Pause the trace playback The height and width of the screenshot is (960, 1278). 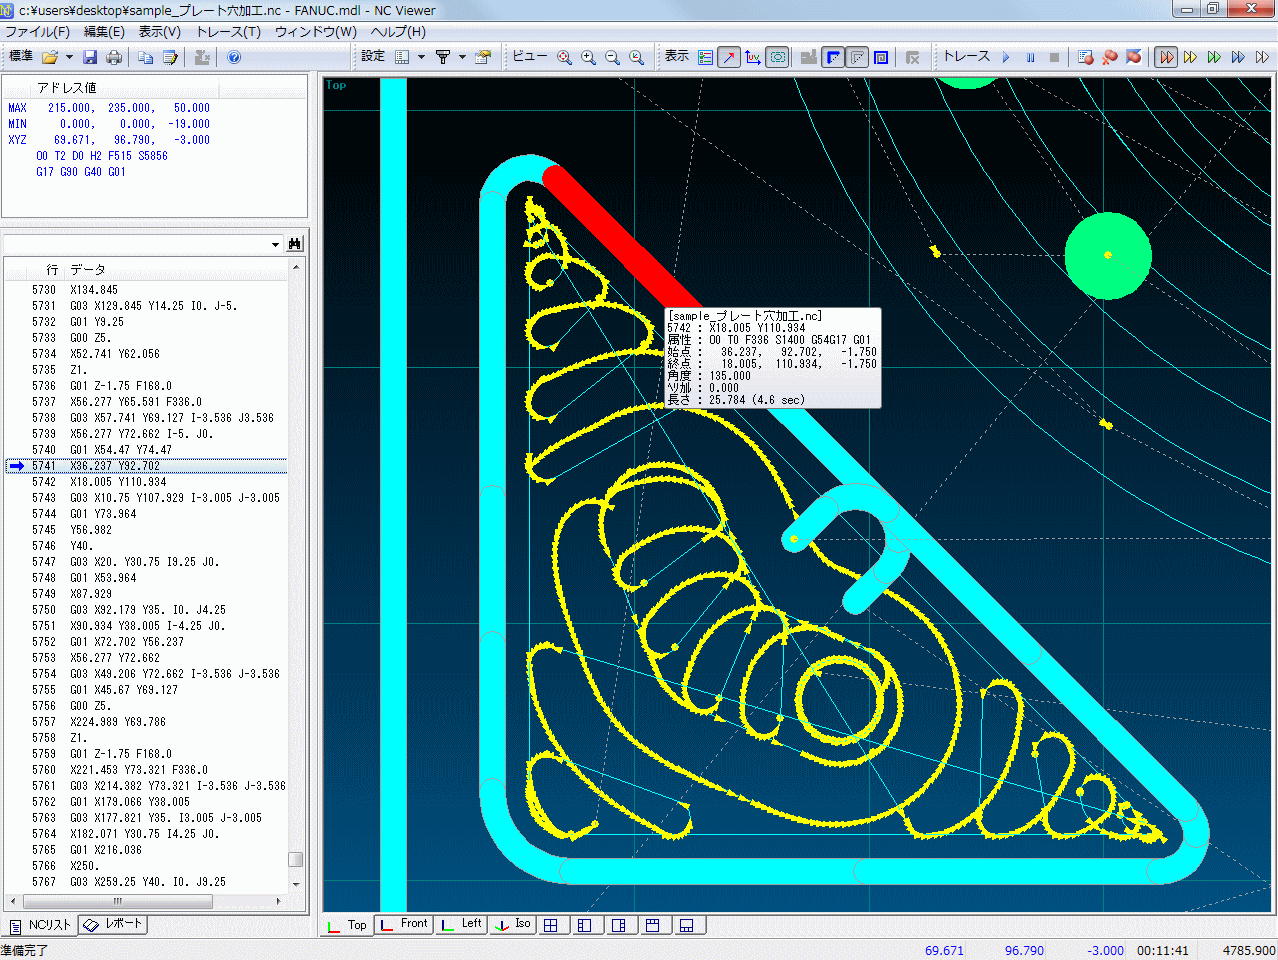tap(1030, 58)
